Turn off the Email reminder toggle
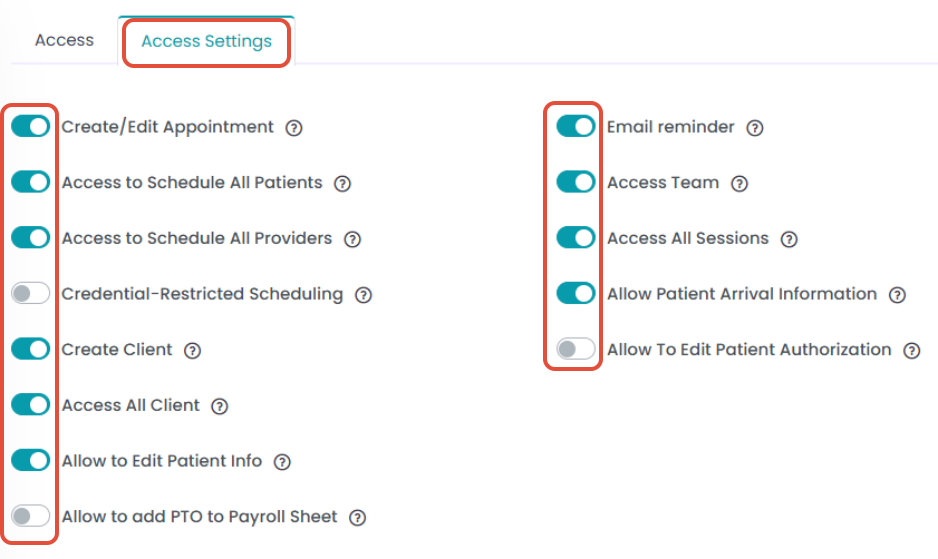 [576, 127]
